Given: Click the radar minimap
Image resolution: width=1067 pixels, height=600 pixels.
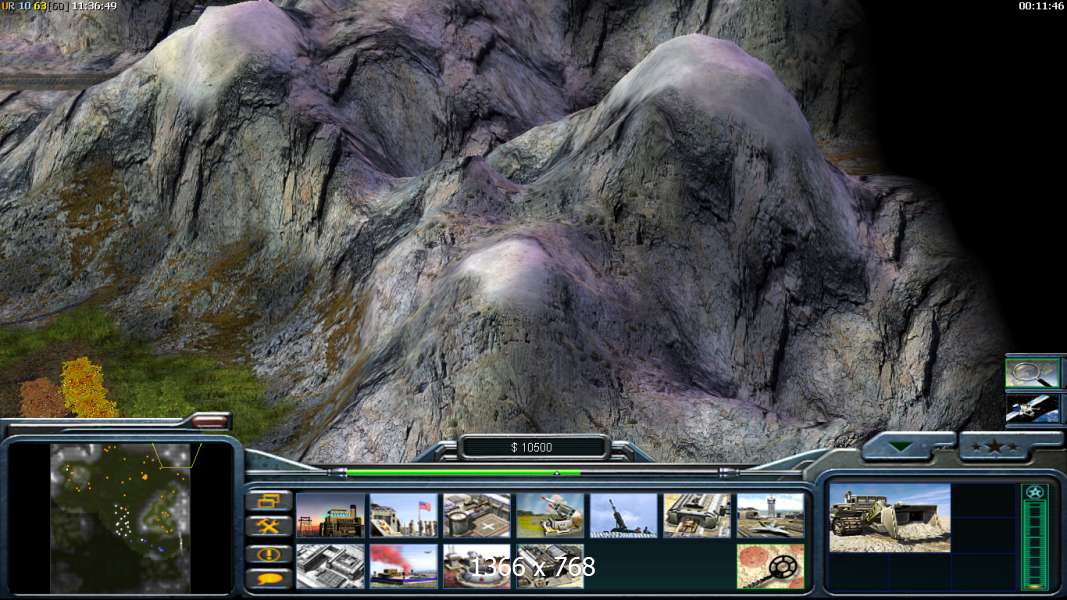Looking at the screenshot, I should pos(120,518).
